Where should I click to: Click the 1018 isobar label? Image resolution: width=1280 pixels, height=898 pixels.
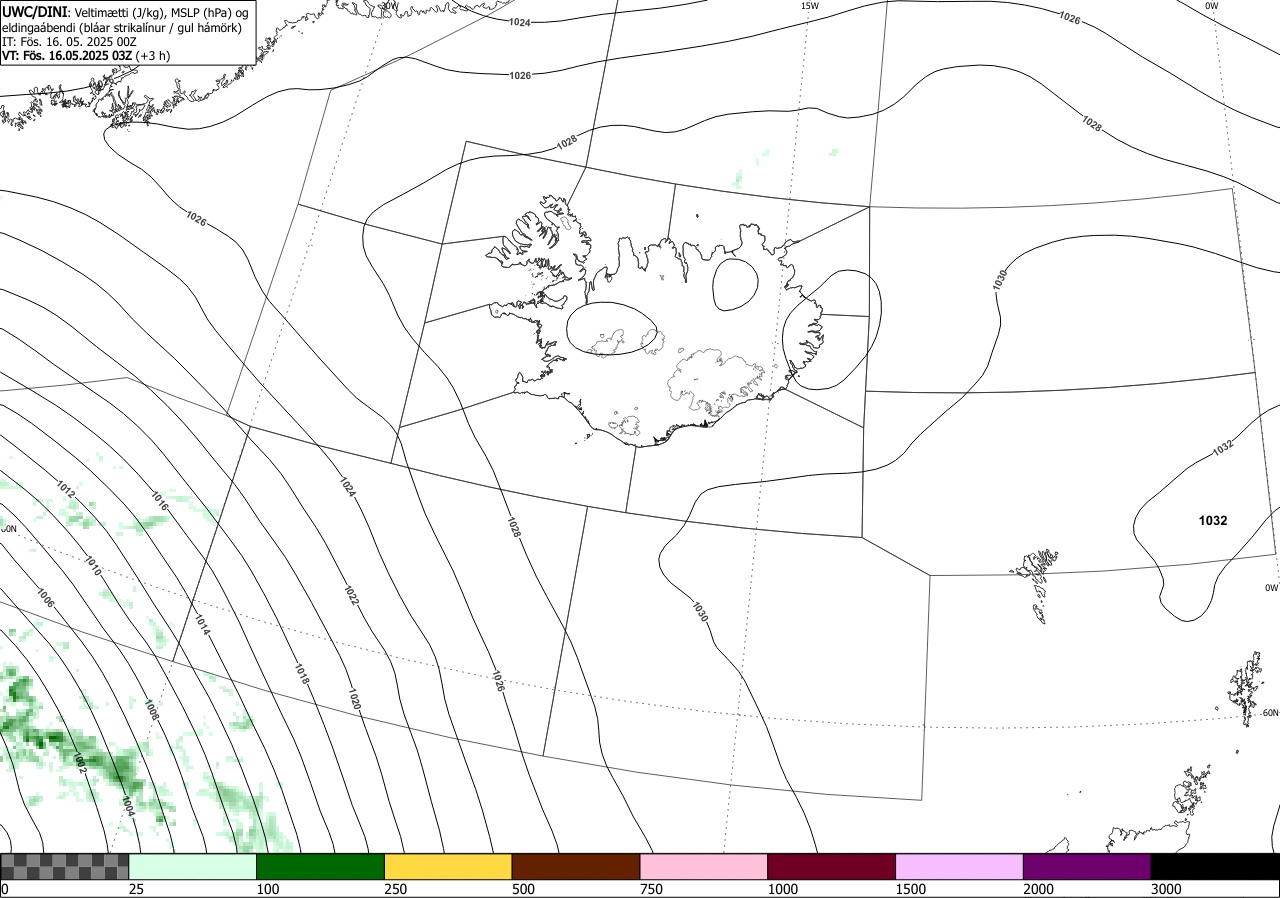pyautogui.click(x=301, y=673)
